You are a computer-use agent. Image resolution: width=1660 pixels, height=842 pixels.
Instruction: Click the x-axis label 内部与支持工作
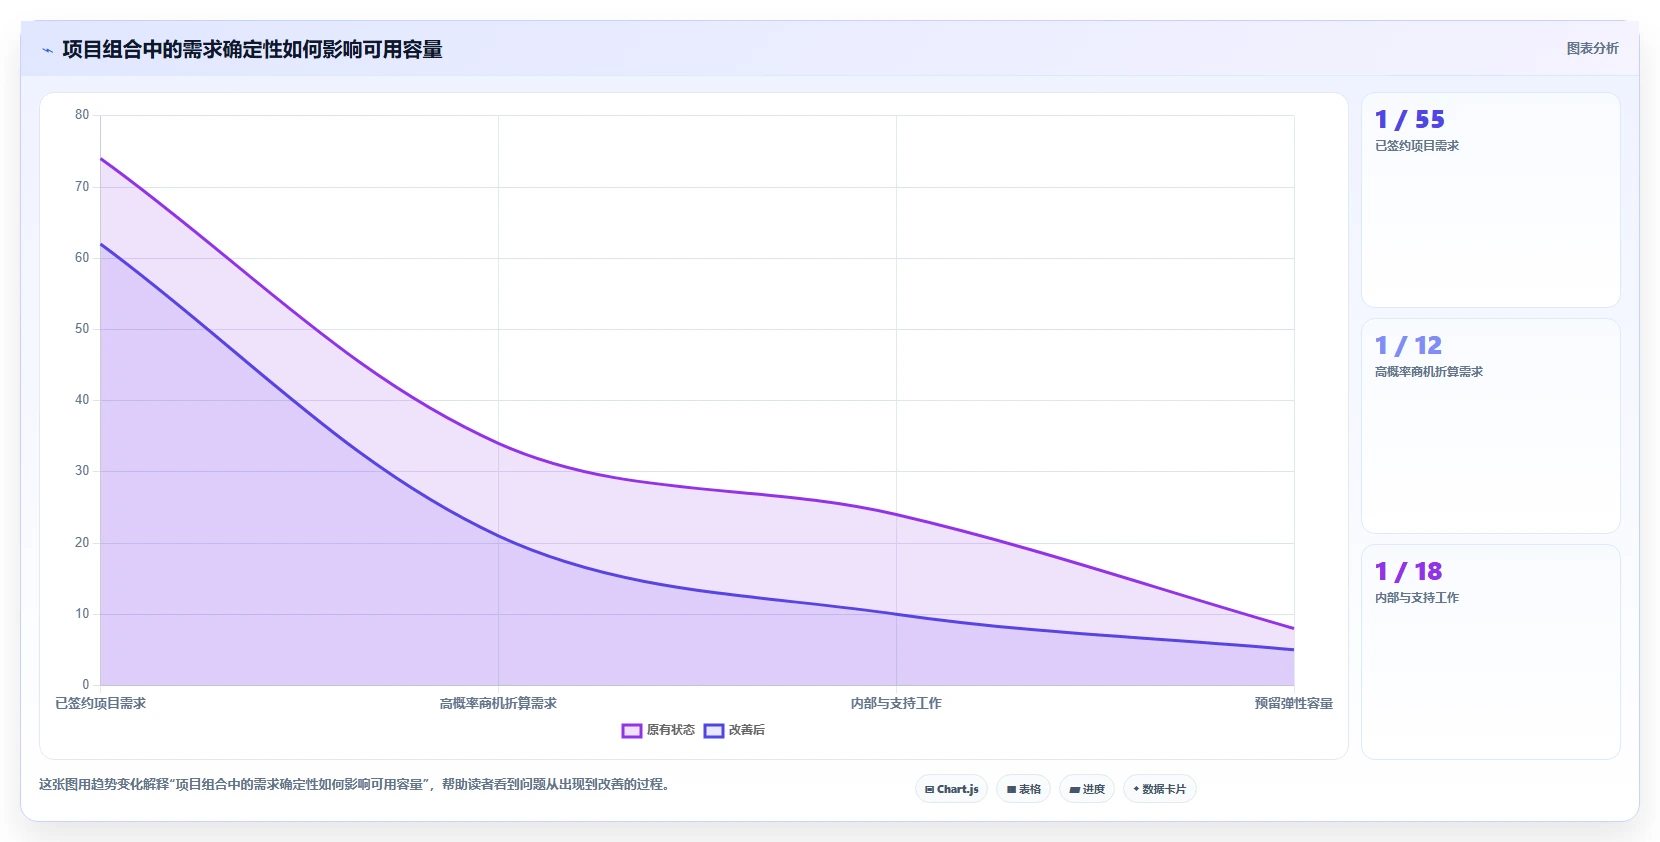tap(896, 703)
